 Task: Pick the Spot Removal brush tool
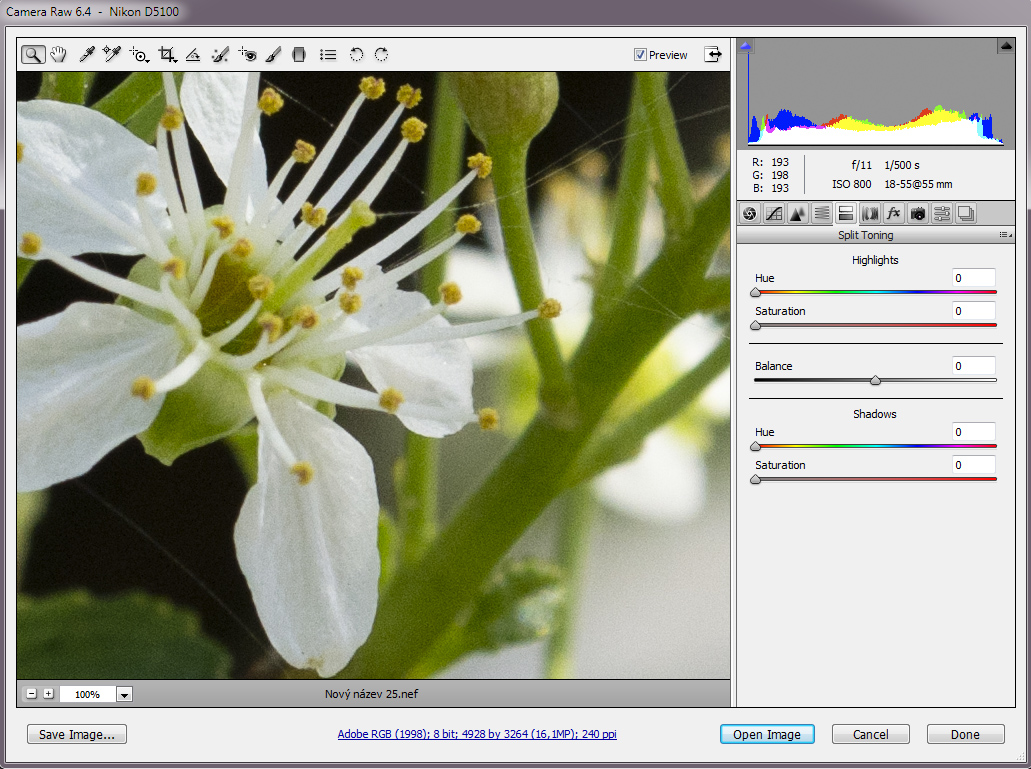click(221, 55)
